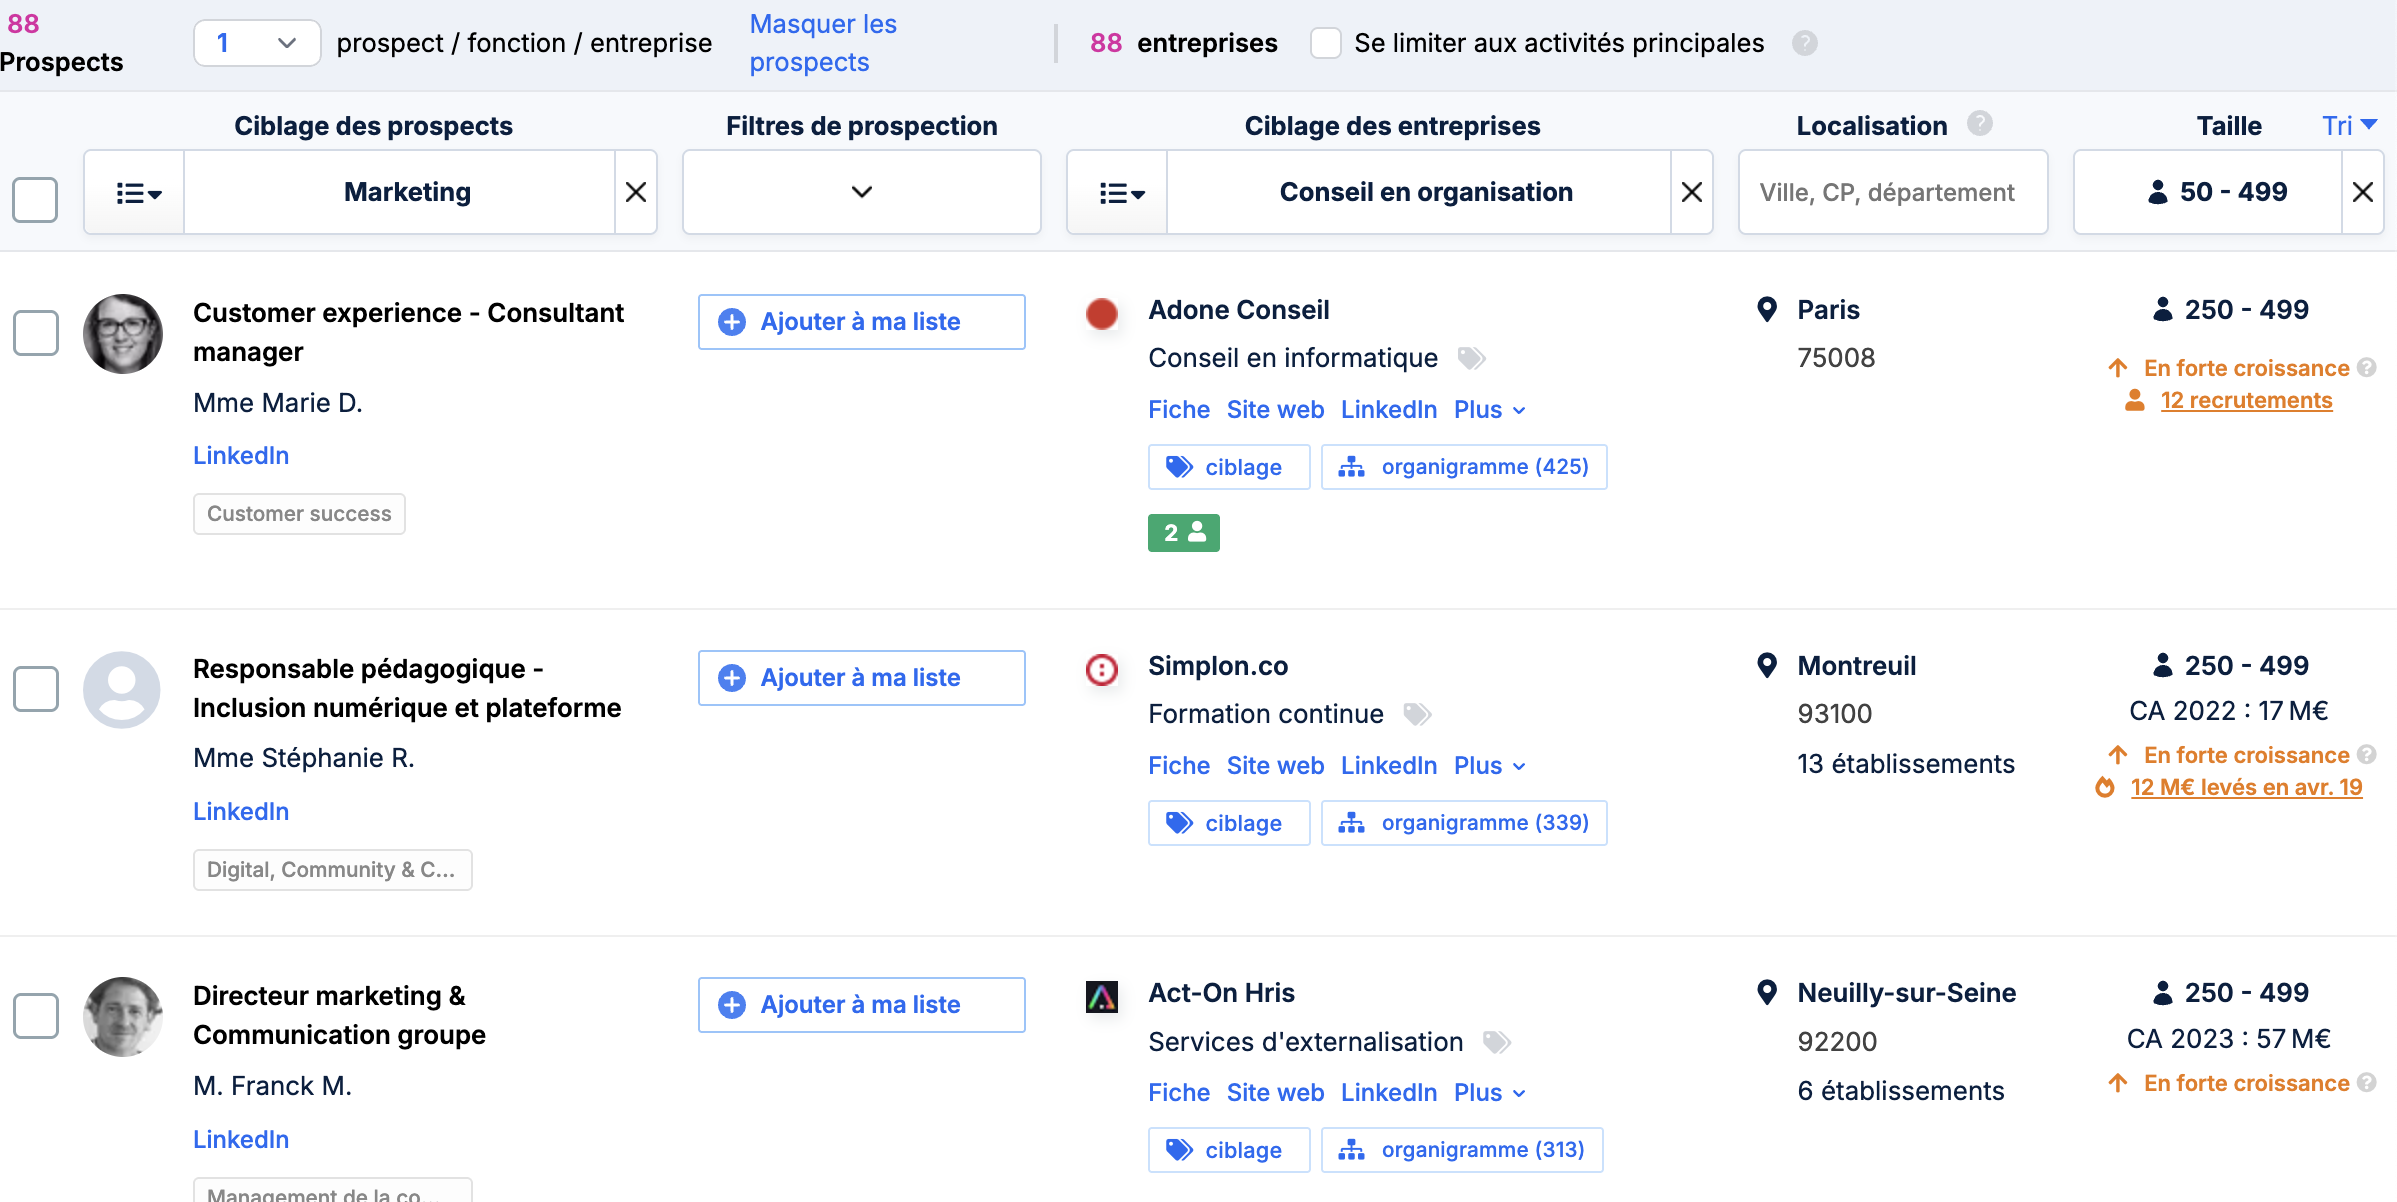Open Franck M. profile photo
The width and height of the screenshot is (2397, 1202).
(122, 1017)
